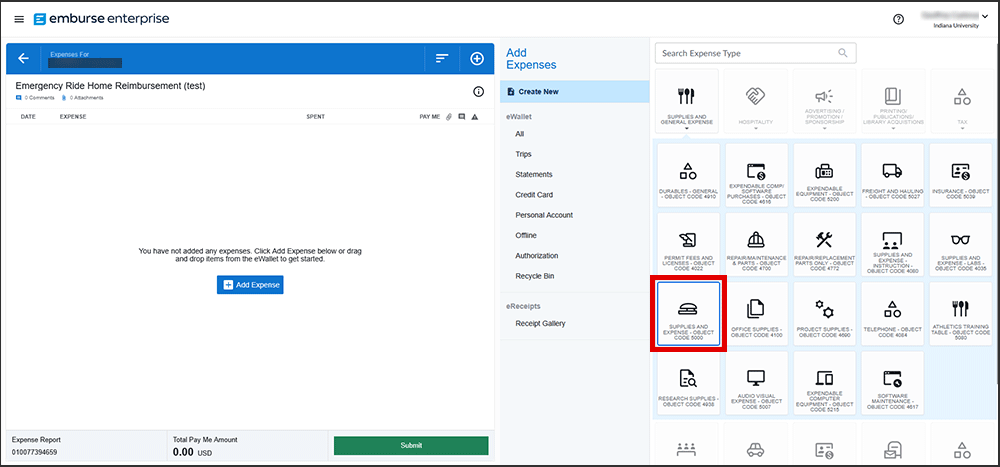
Task: Click the sort icon in the blue header
Action: 441,59
